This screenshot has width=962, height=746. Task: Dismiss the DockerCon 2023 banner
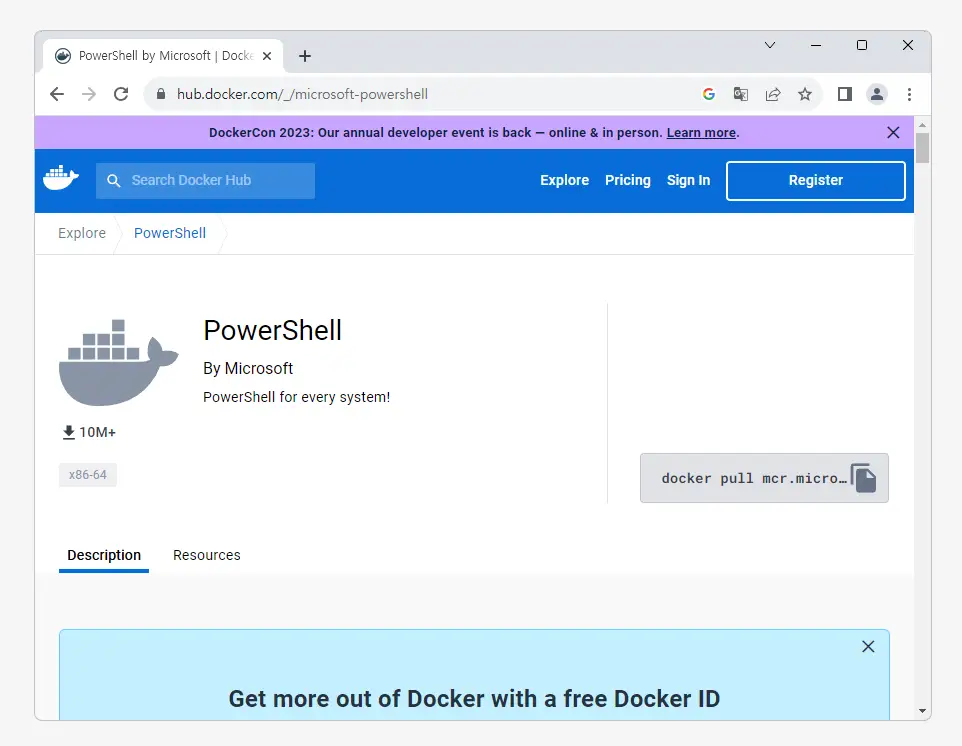pyautogui.click(x=893, y=132)
